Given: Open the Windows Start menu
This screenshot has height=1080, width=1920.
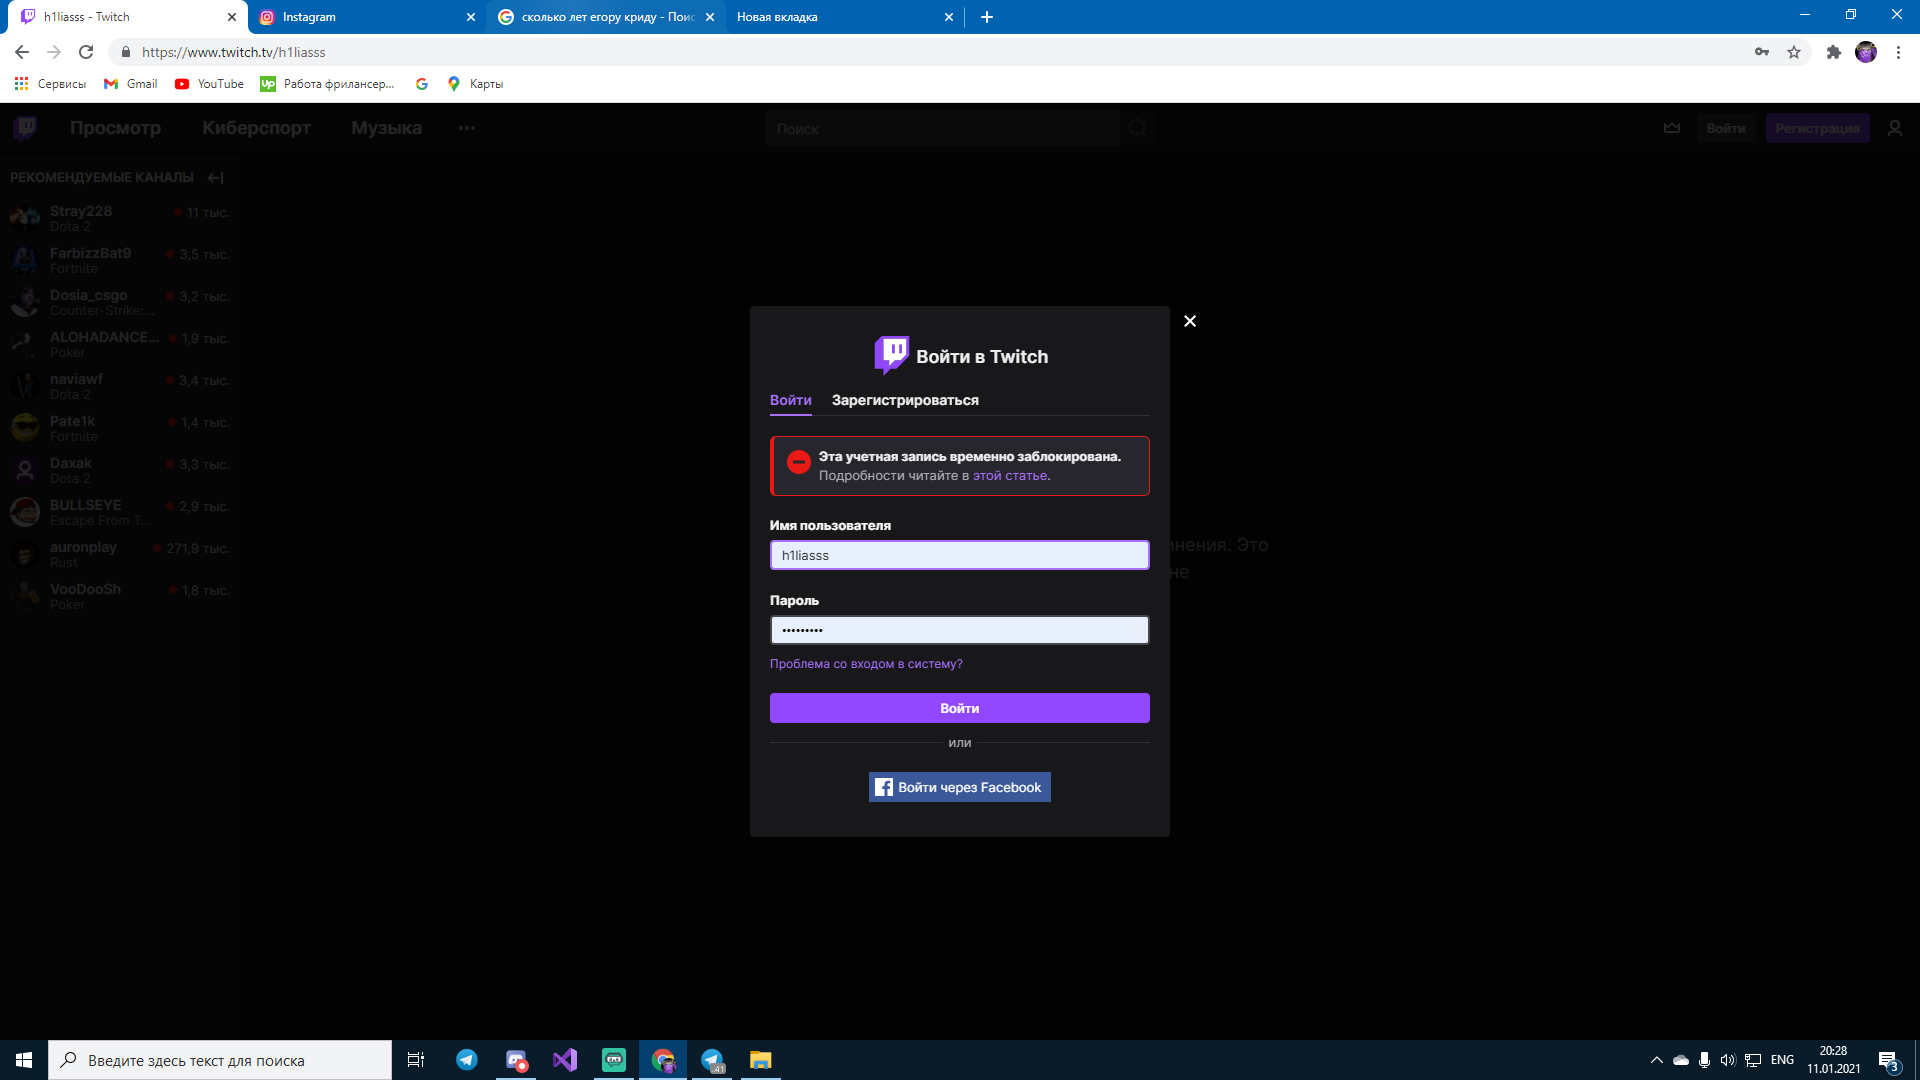Looking at the screenshot, I should coord(24,1060).
